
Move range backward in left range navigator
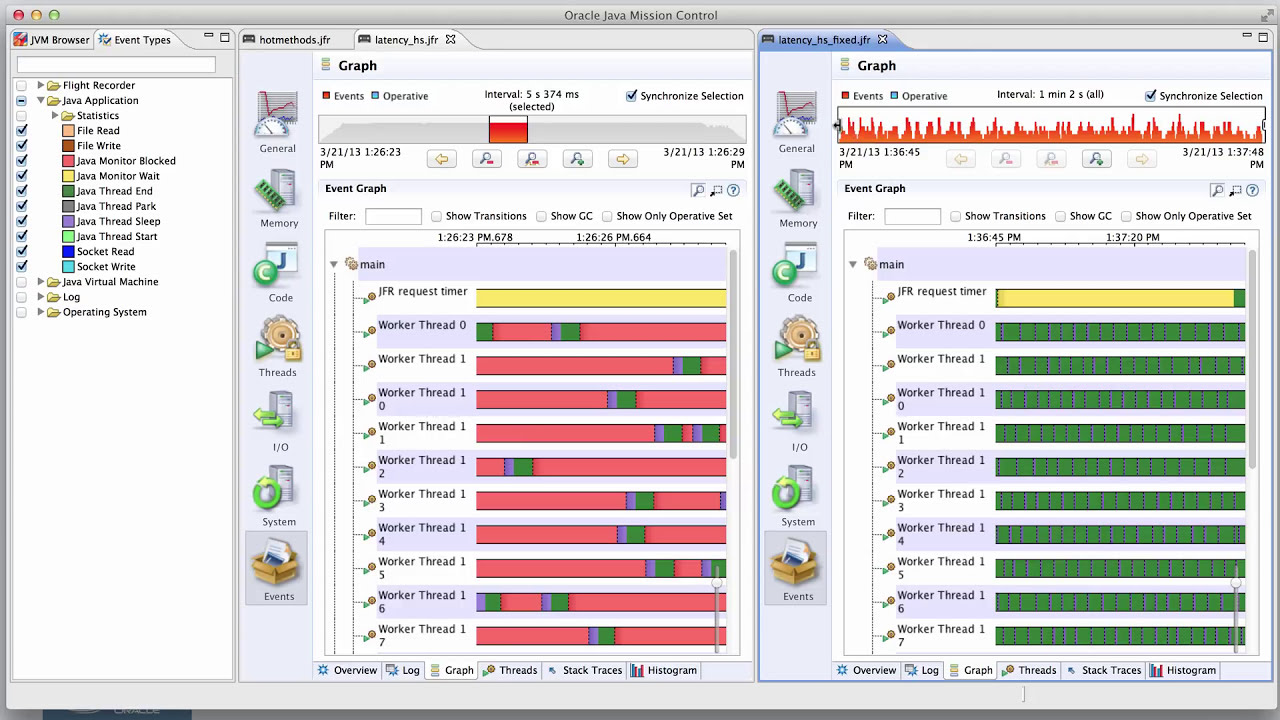pos(441,159)
